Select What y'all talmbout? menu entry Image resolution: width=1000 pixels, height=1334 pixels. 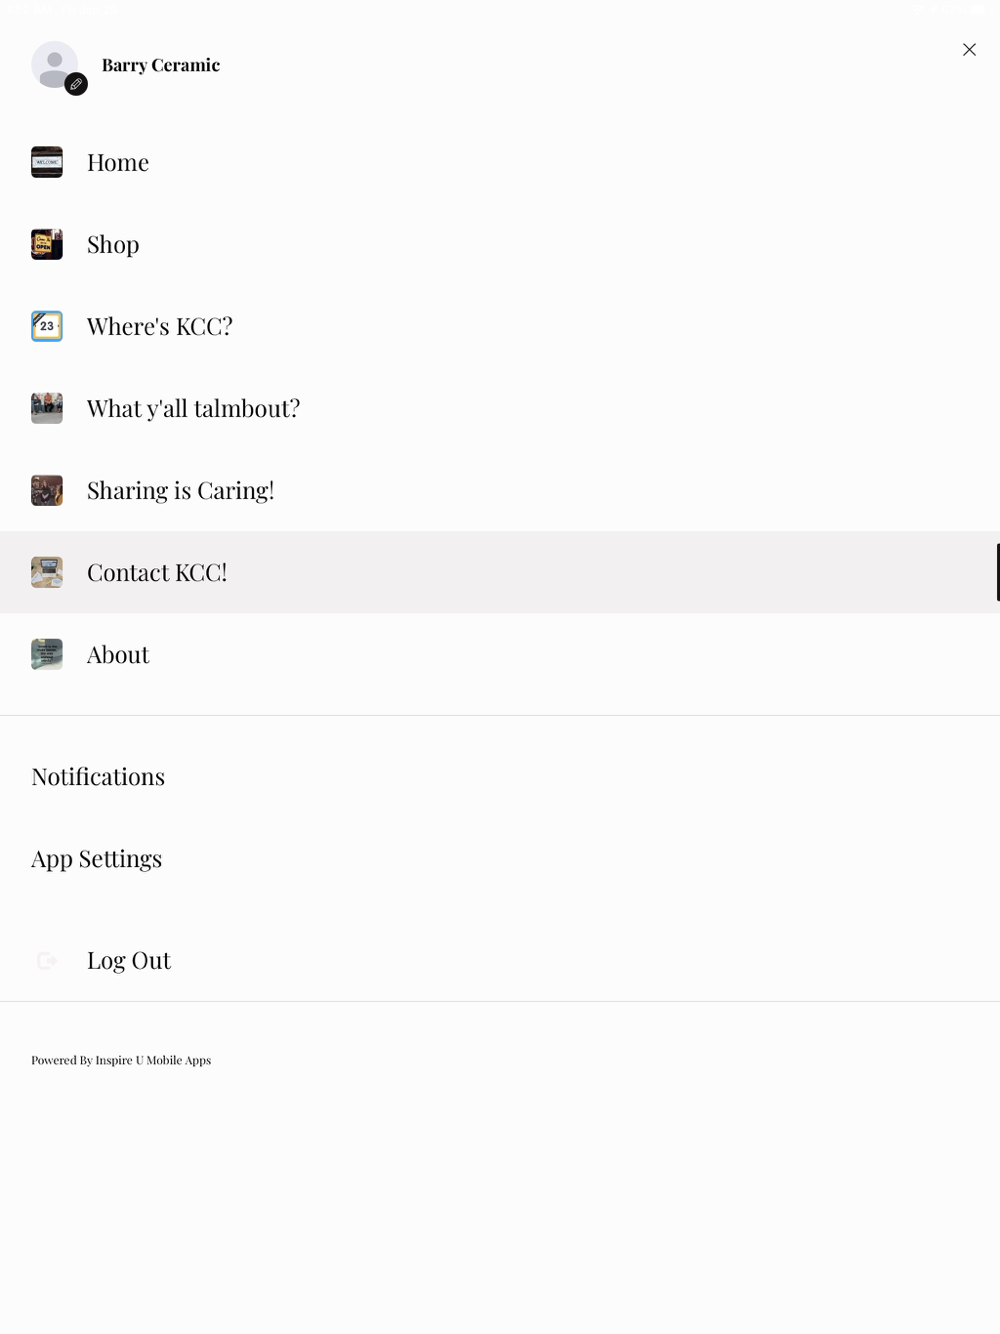click(193, 408)
